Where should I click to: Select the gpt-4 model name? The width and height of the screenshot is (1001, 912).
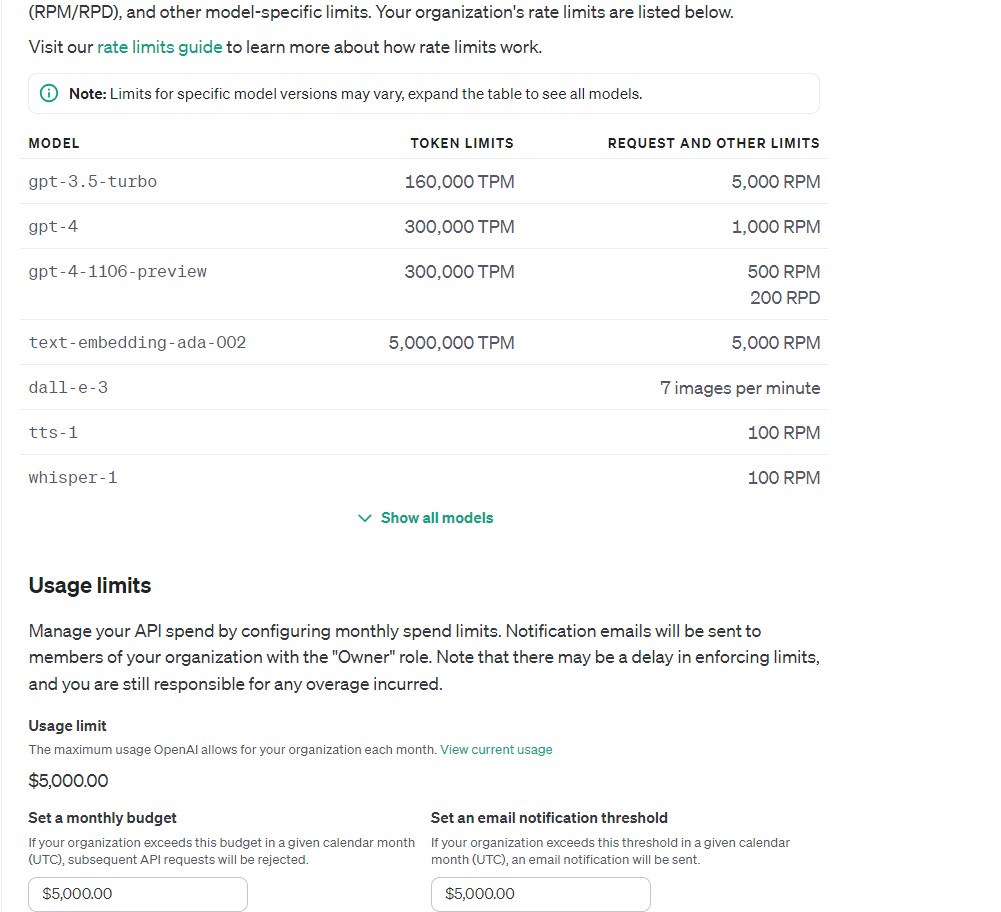[x=53, y=227]
